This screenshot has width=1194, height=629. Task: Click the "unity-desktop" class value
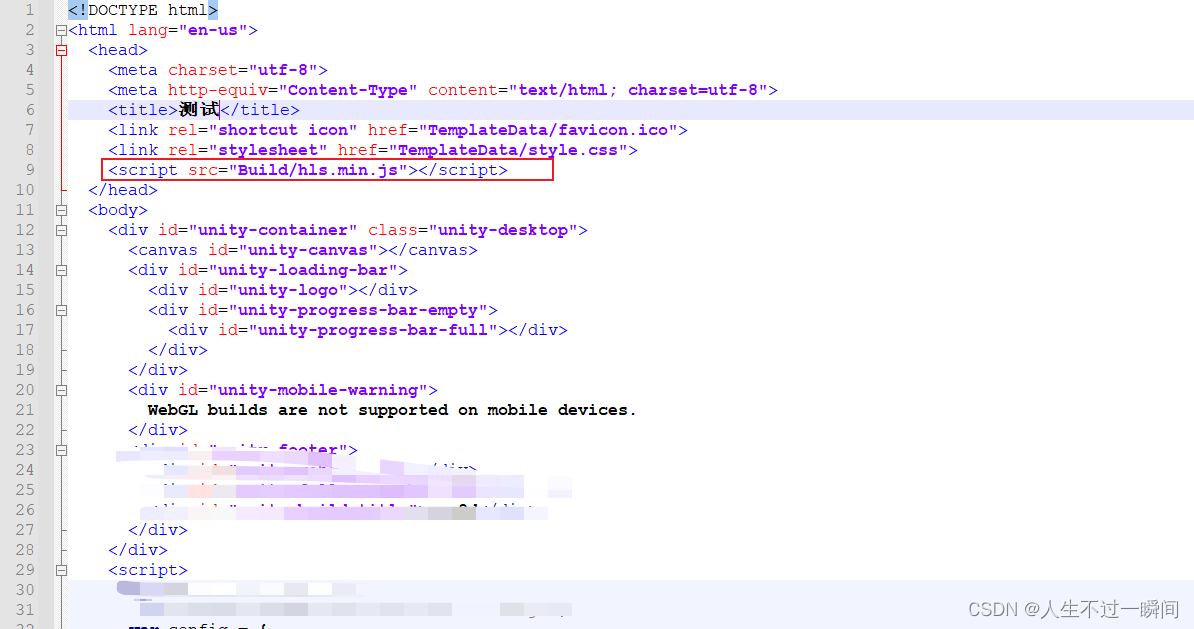503,230
